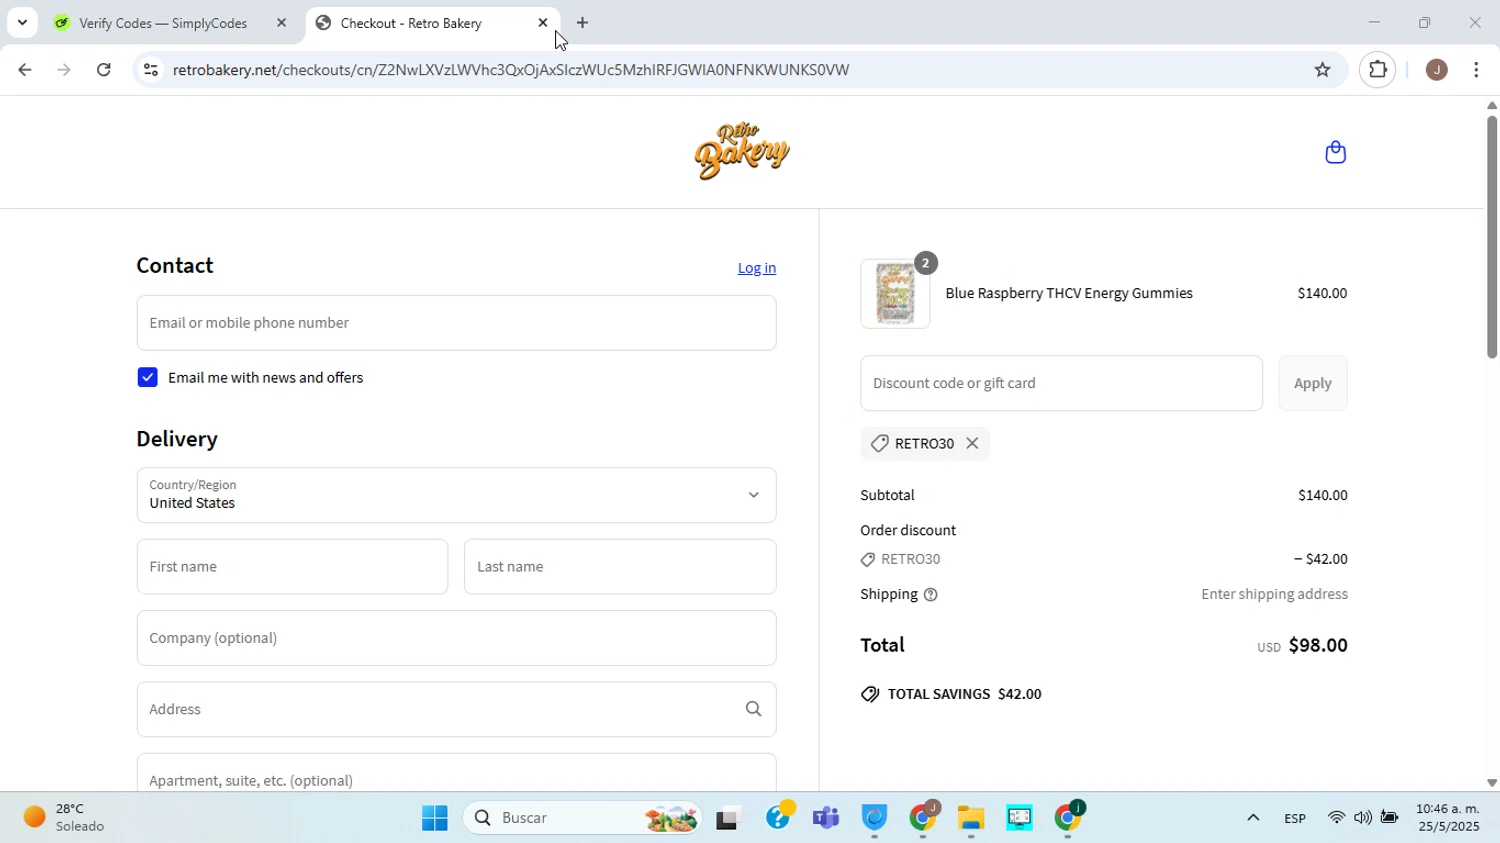This screenshot has width=1500, height=843.
Task: Click the shipping help question mark icon
Action: coord(931,595)
